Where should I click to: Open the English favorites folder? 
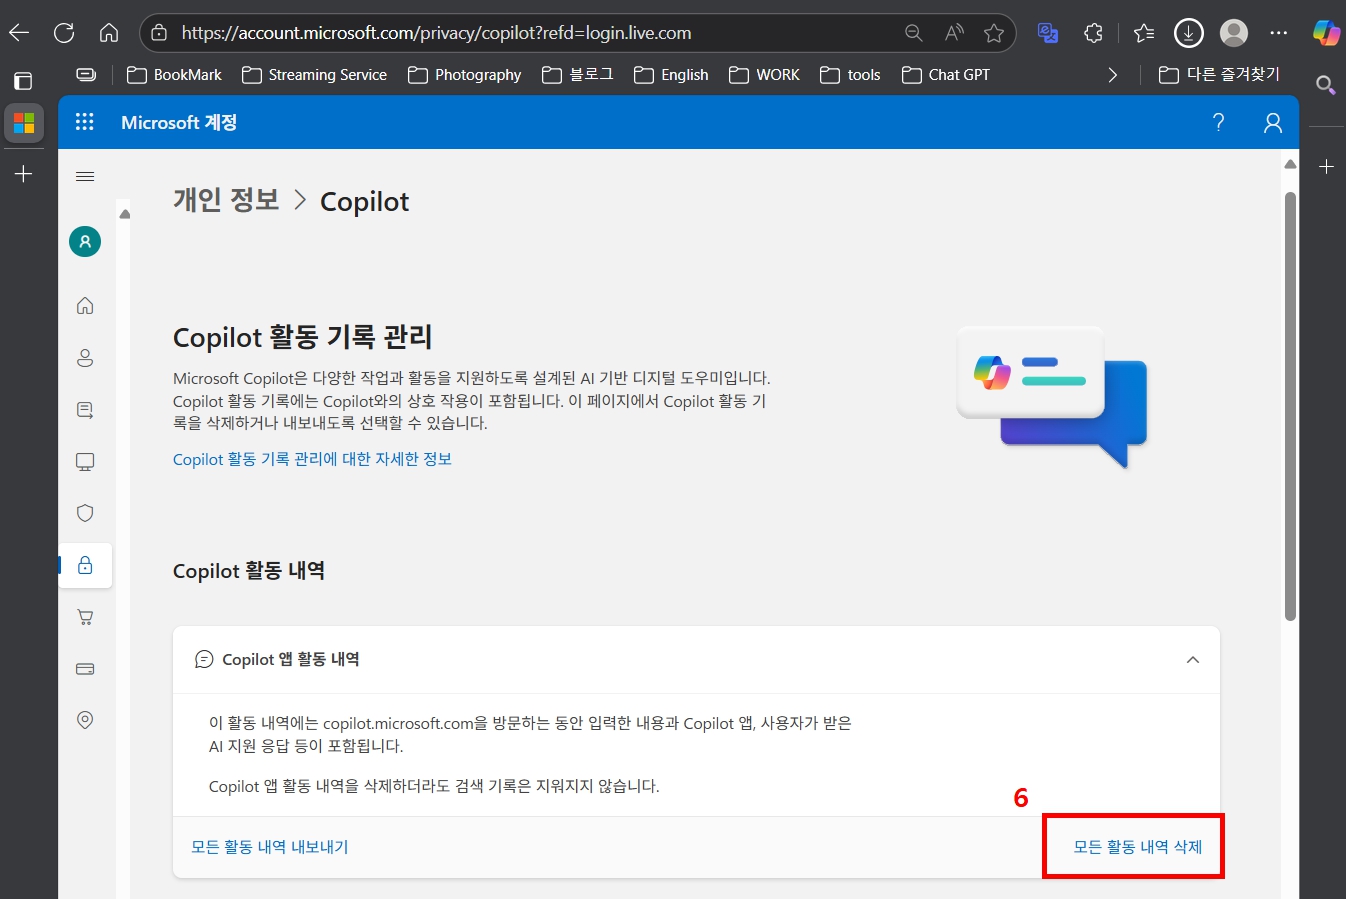click(x=671, y=75)
